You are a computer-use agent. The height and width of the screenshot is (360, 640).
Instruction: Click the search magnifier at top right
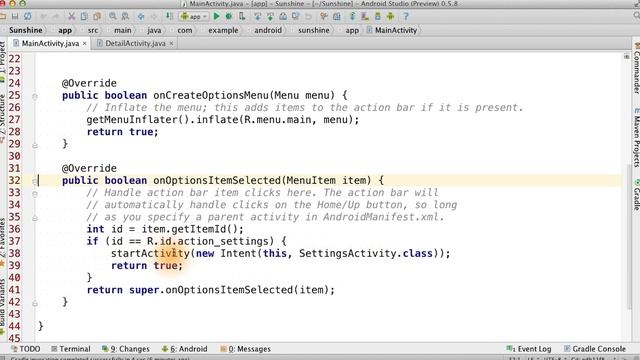pyautogui.click(x=636, y=16)
